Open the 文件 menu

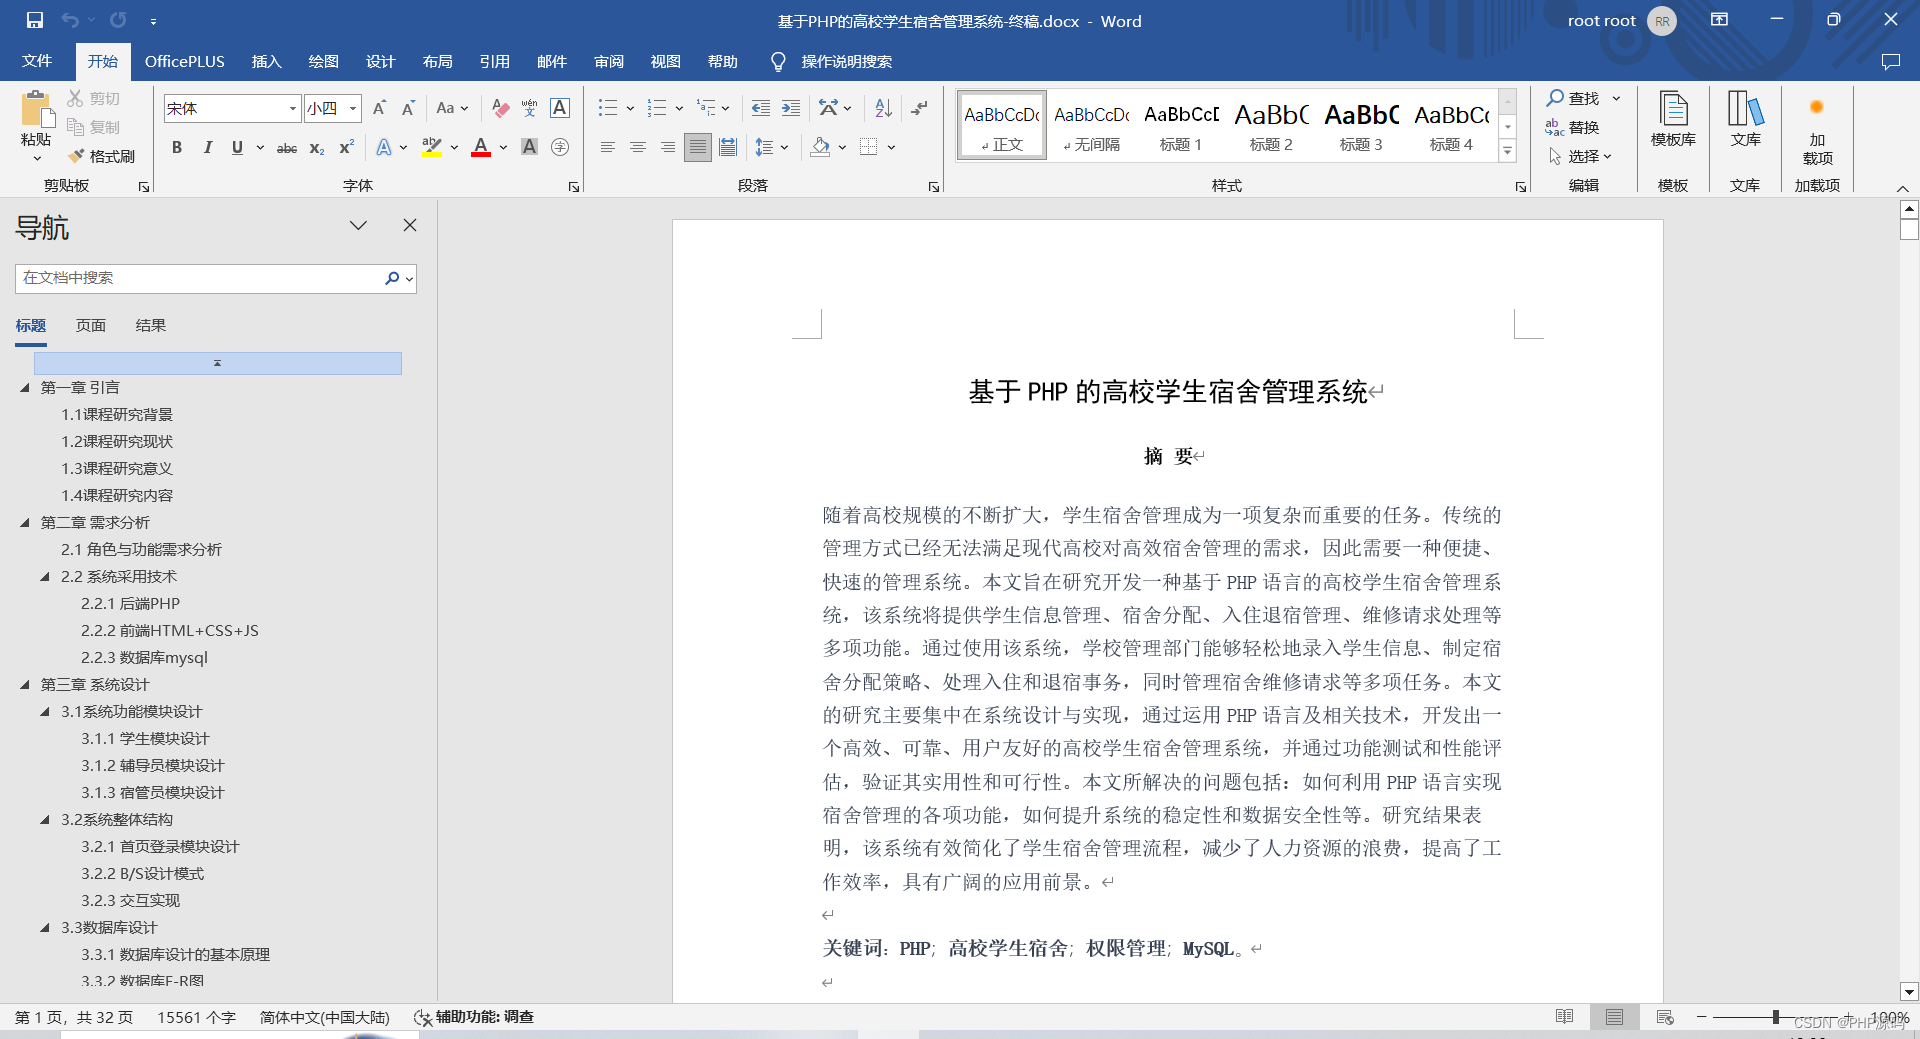(x=37, y=61)
